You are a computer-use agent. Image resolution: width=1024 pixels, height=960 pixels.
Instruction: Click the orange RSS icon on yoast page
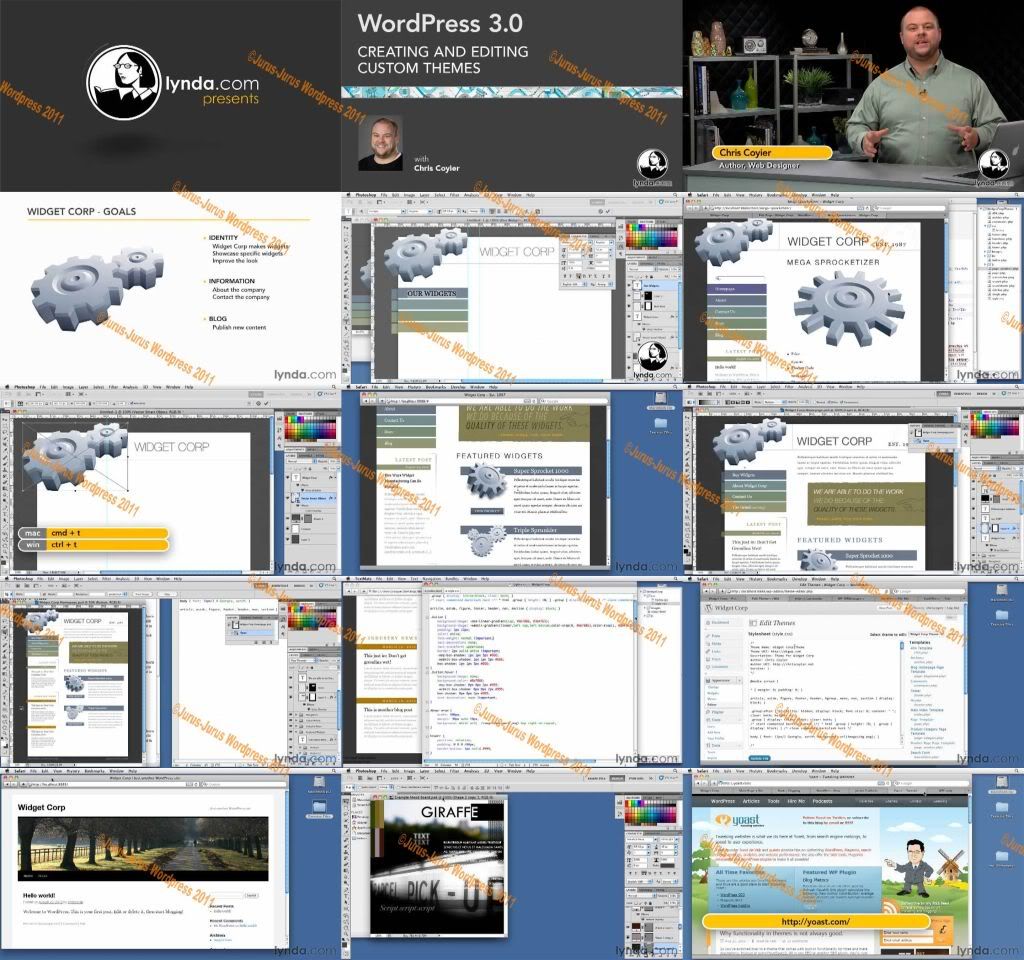pos(891,906)
